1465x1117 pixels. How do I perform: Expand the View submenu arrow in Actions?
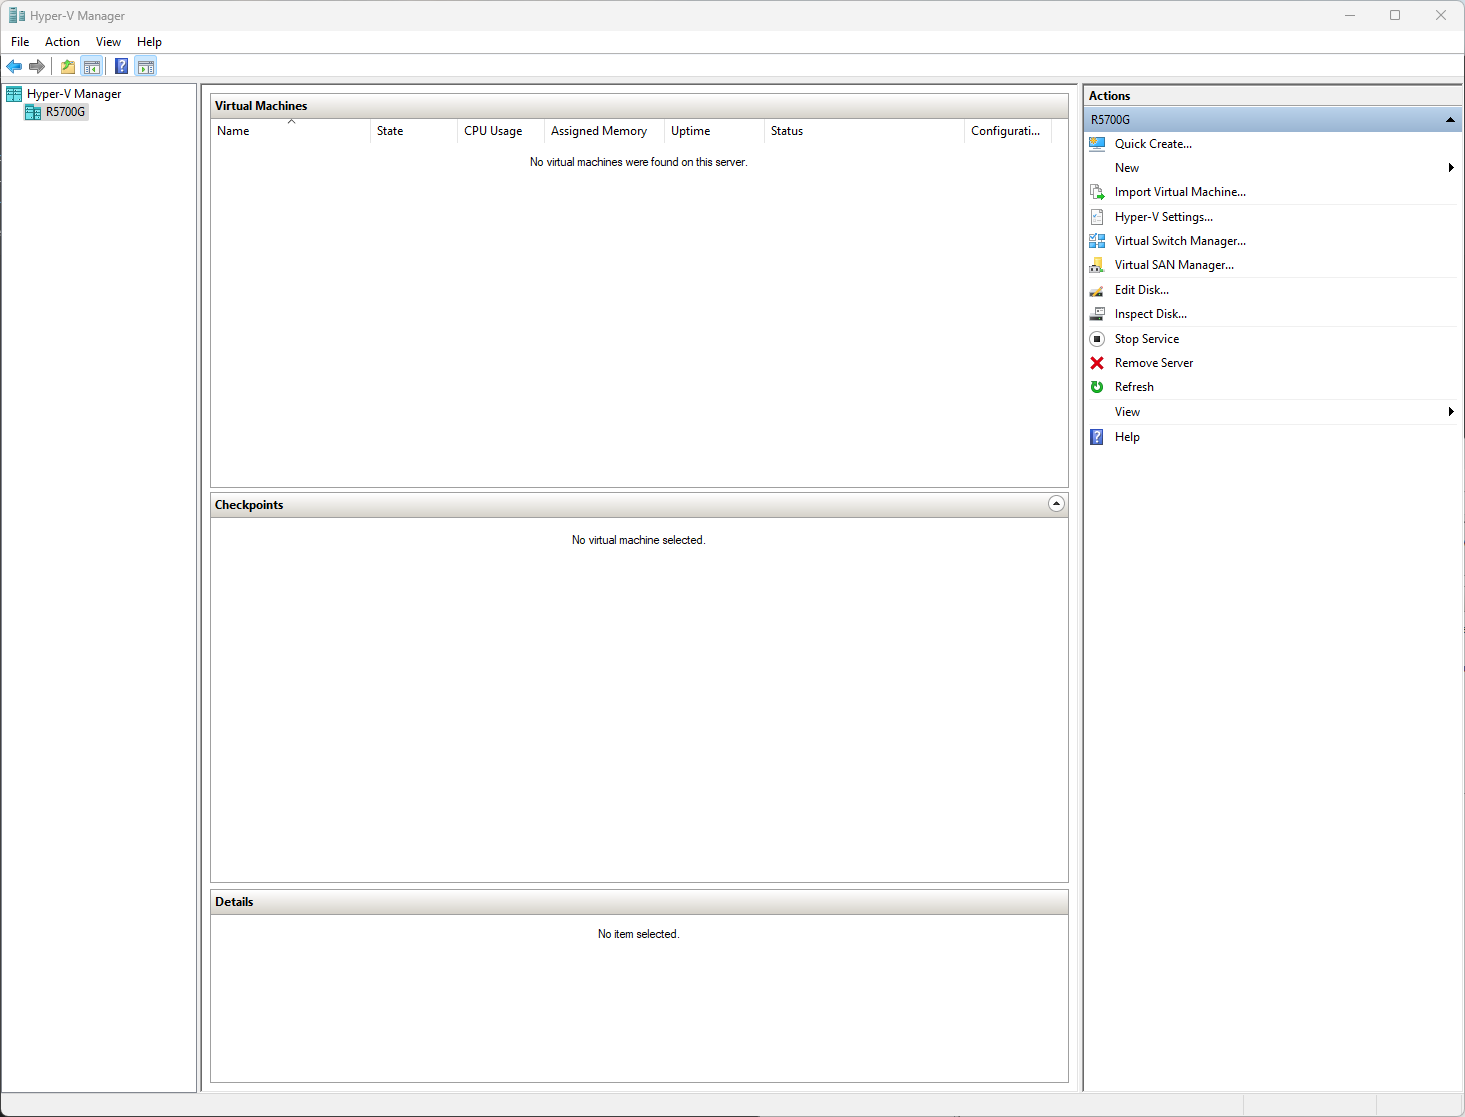tap(1451, 412)
